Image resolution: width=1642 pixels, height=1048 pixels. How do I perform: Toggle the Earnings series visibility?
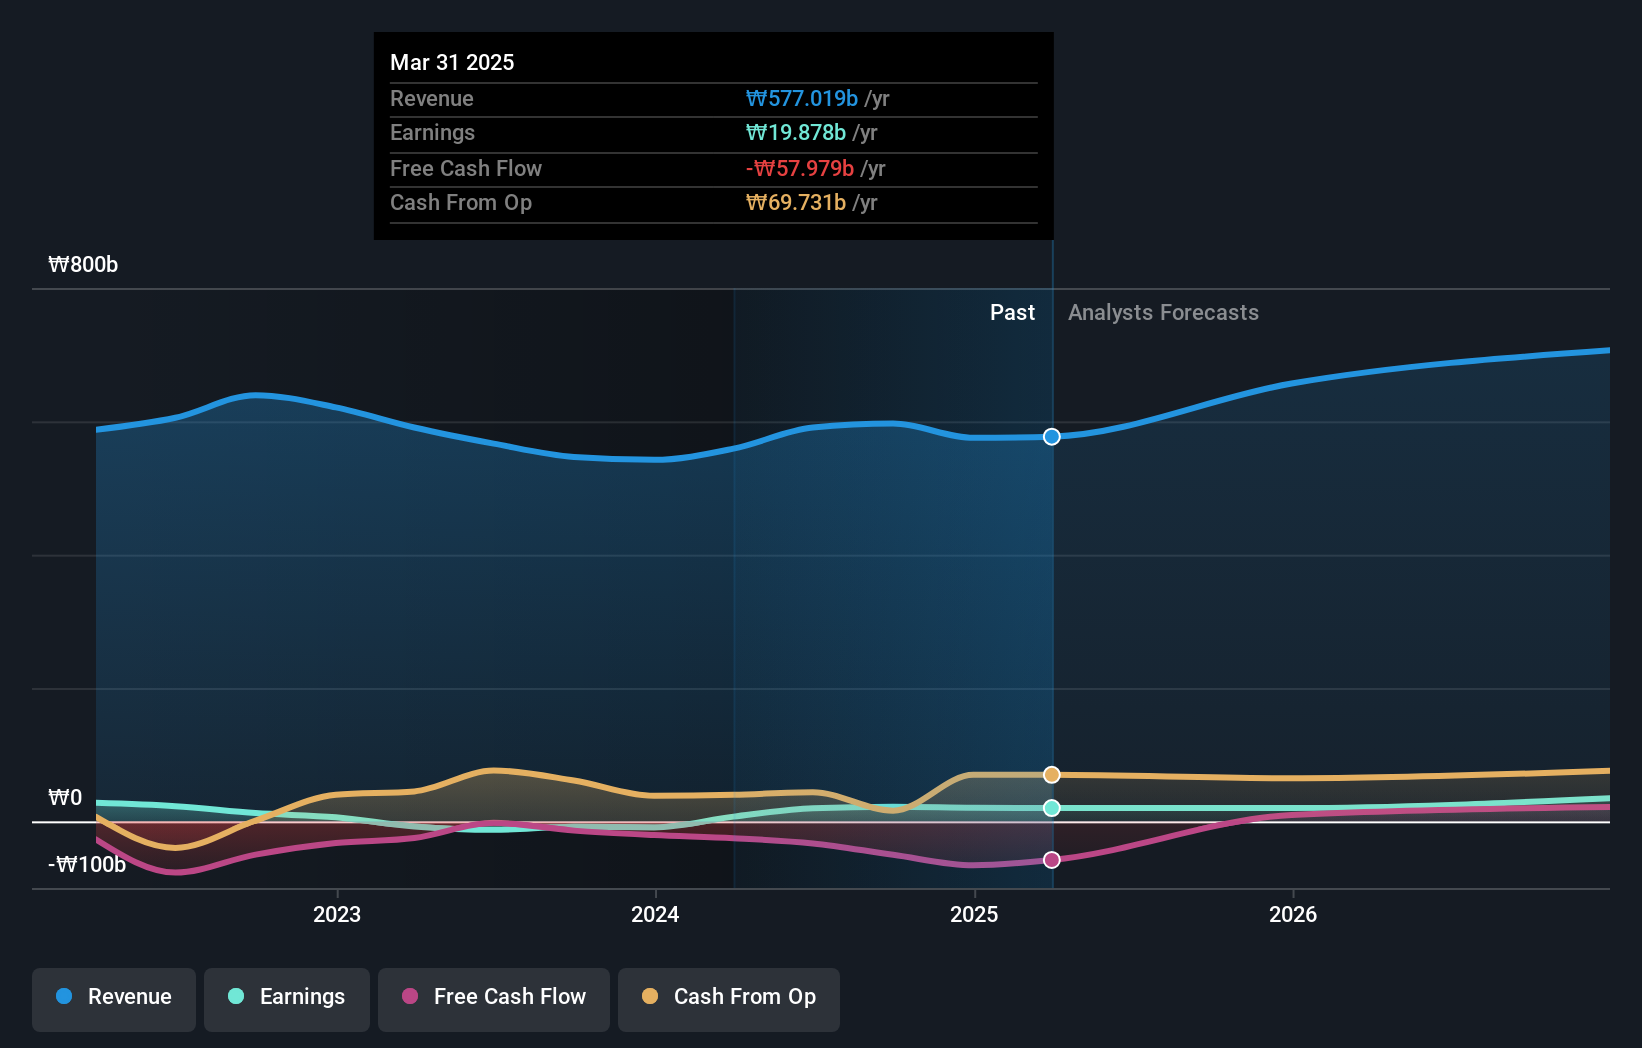(x=286, y=997)
